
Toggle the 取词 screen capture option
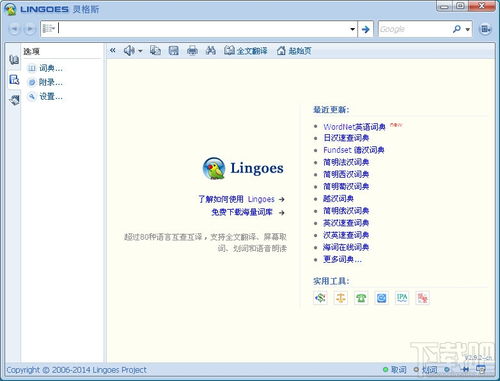pos(395,370)
